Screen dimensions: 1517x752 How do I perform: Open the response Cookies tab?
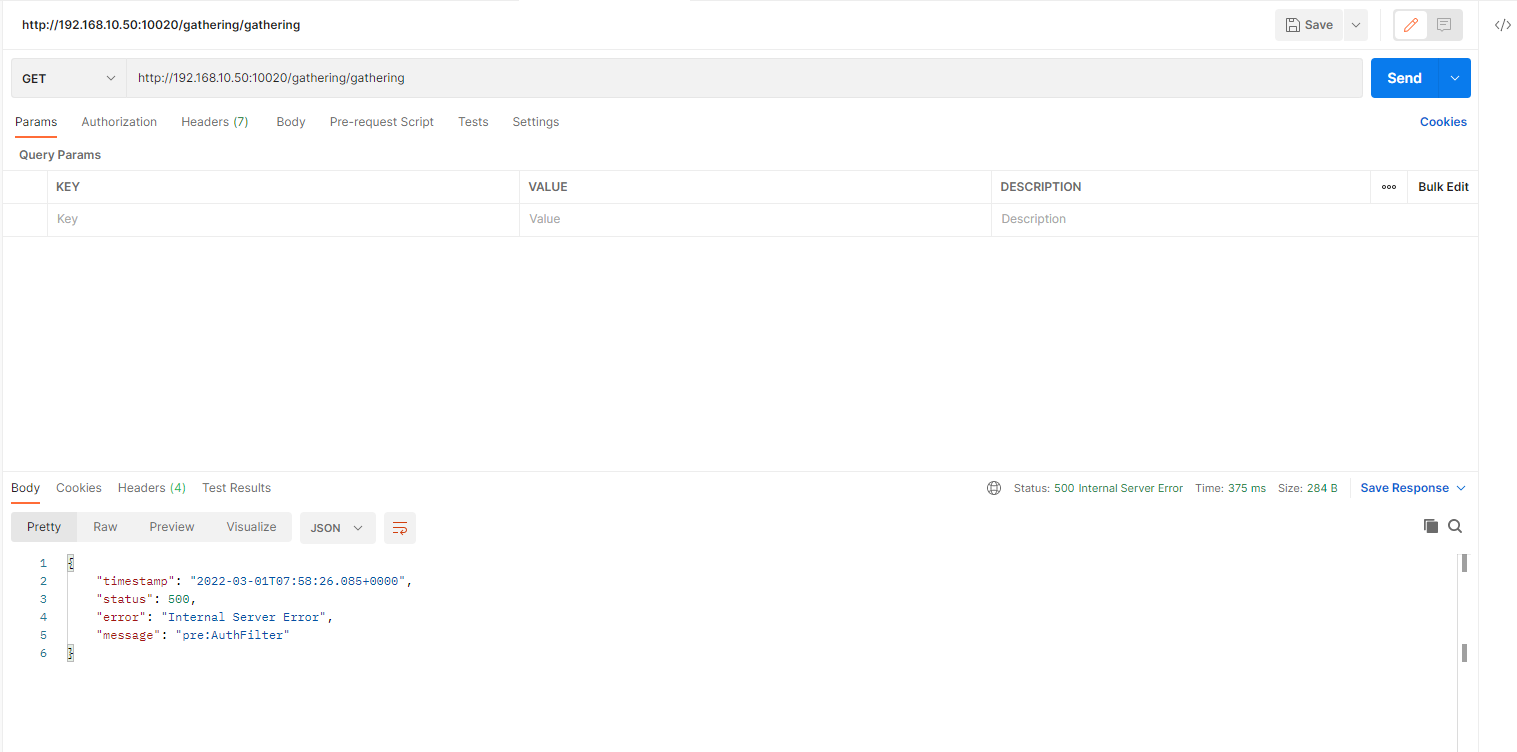(x=79, y=488)
